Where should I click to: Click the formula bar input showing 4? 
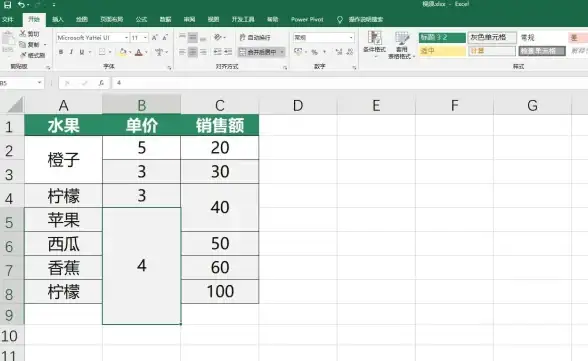pos(349,83)
